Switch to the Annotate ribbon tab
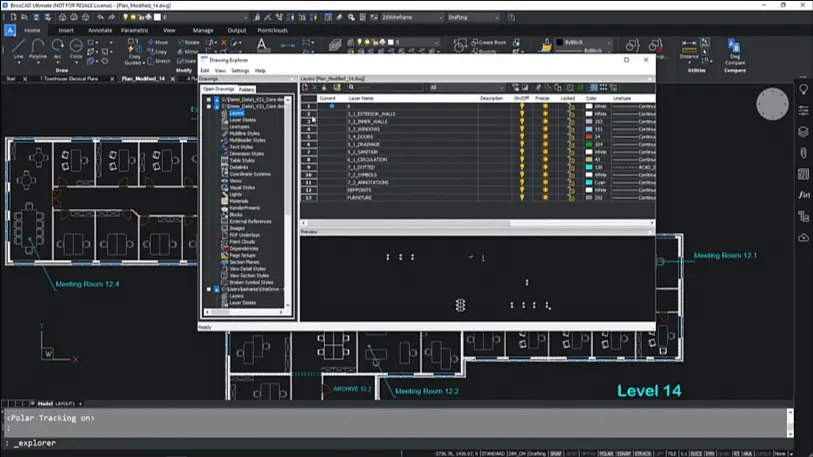This screenshot has height=457, width=813. click(100, 30)
